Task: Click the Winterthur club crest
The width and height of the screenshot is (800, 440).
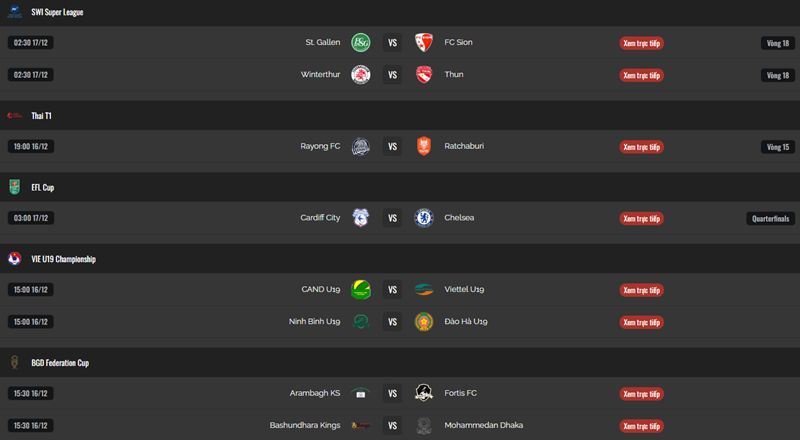Action: (x=361, y=75)
